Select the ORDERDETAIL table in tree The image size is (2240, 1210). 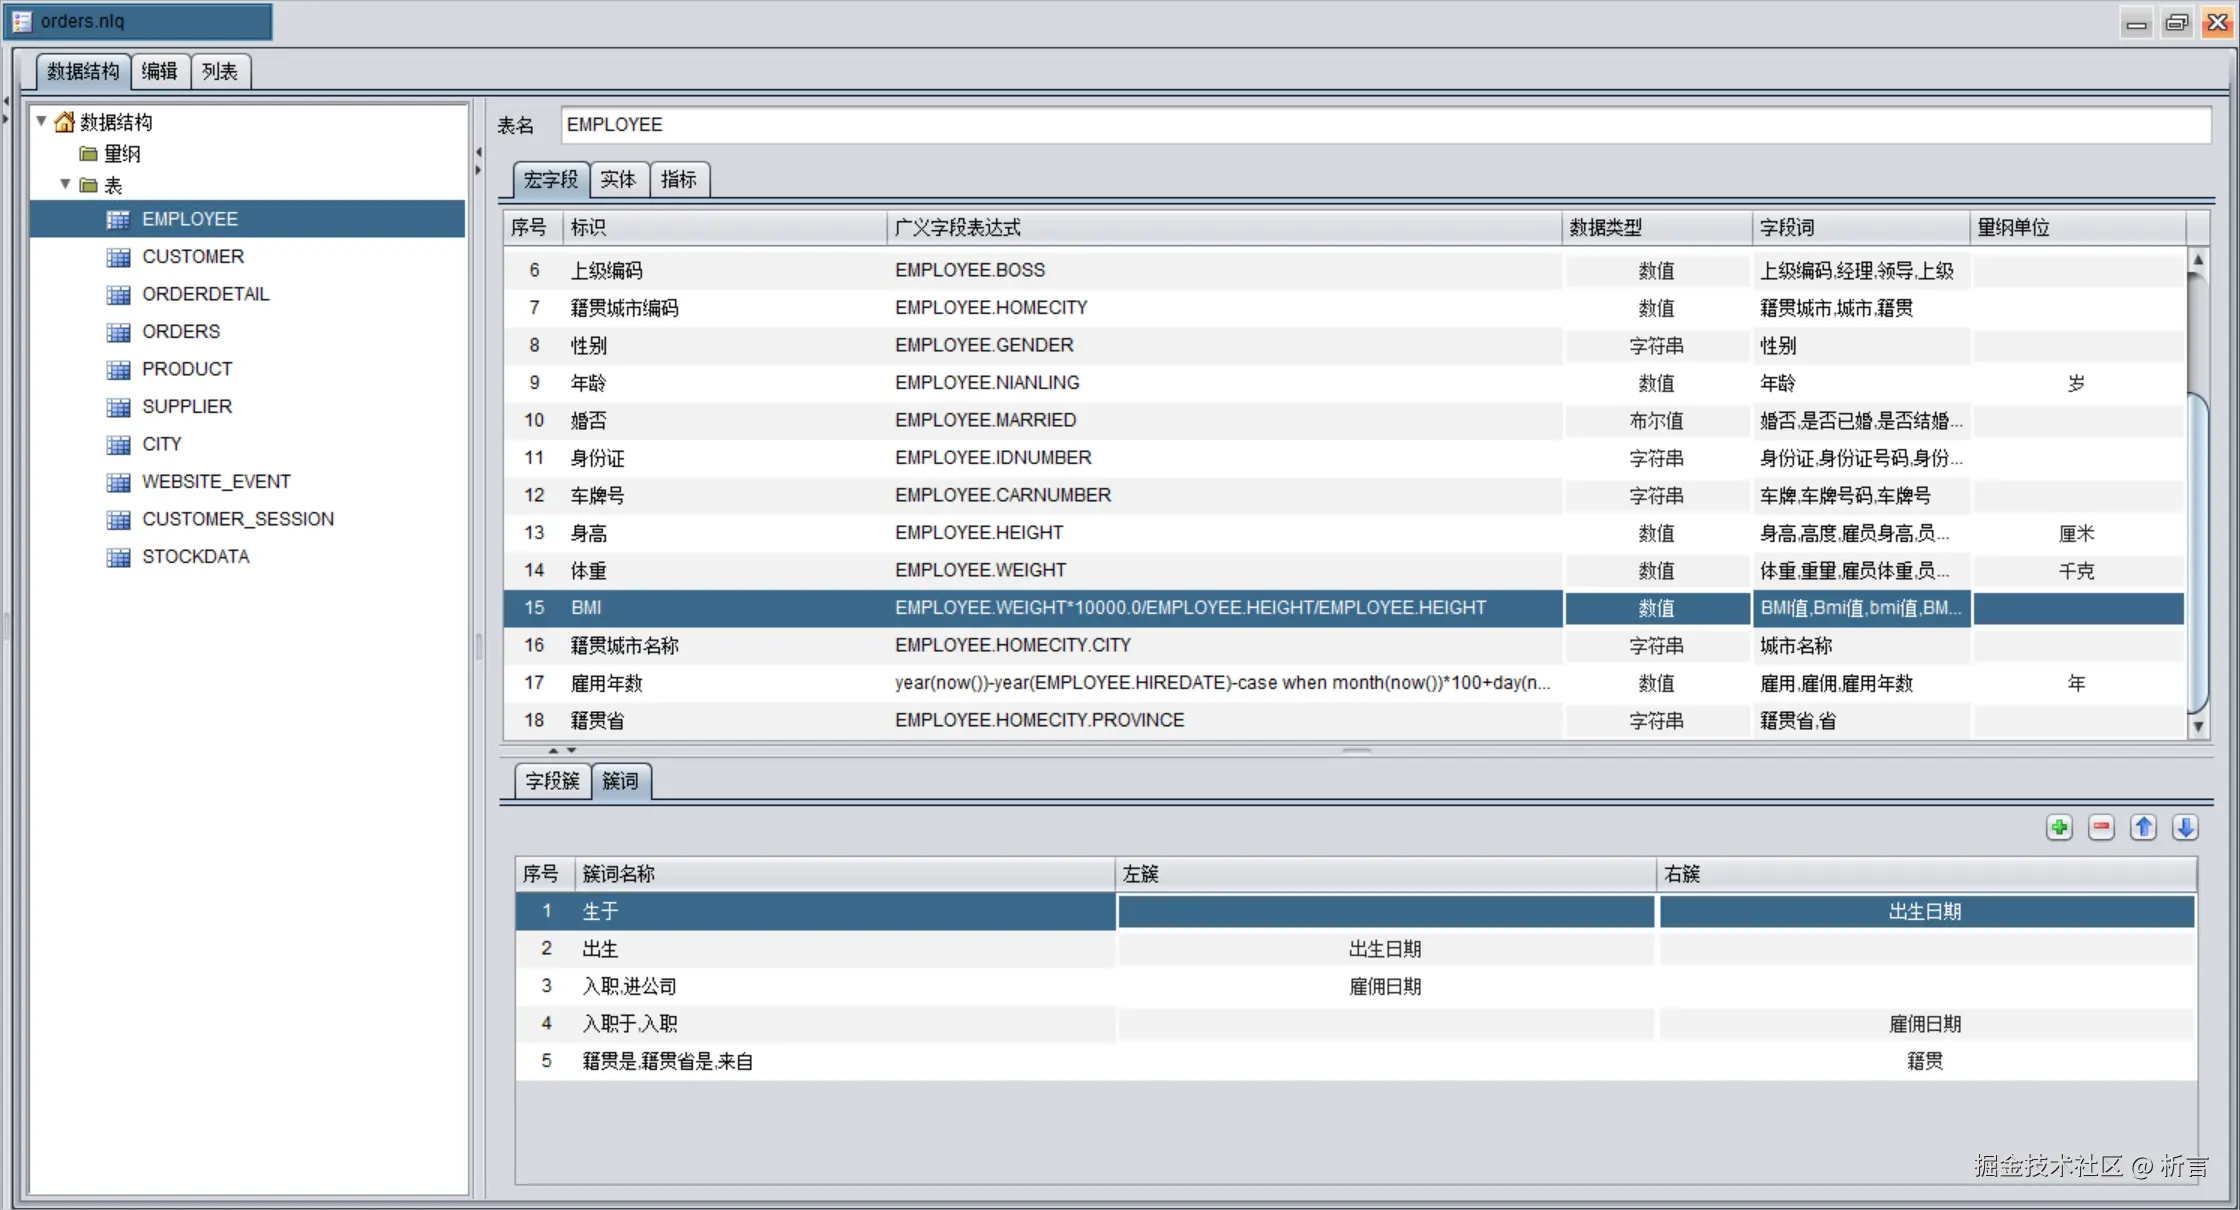(205, 294)
